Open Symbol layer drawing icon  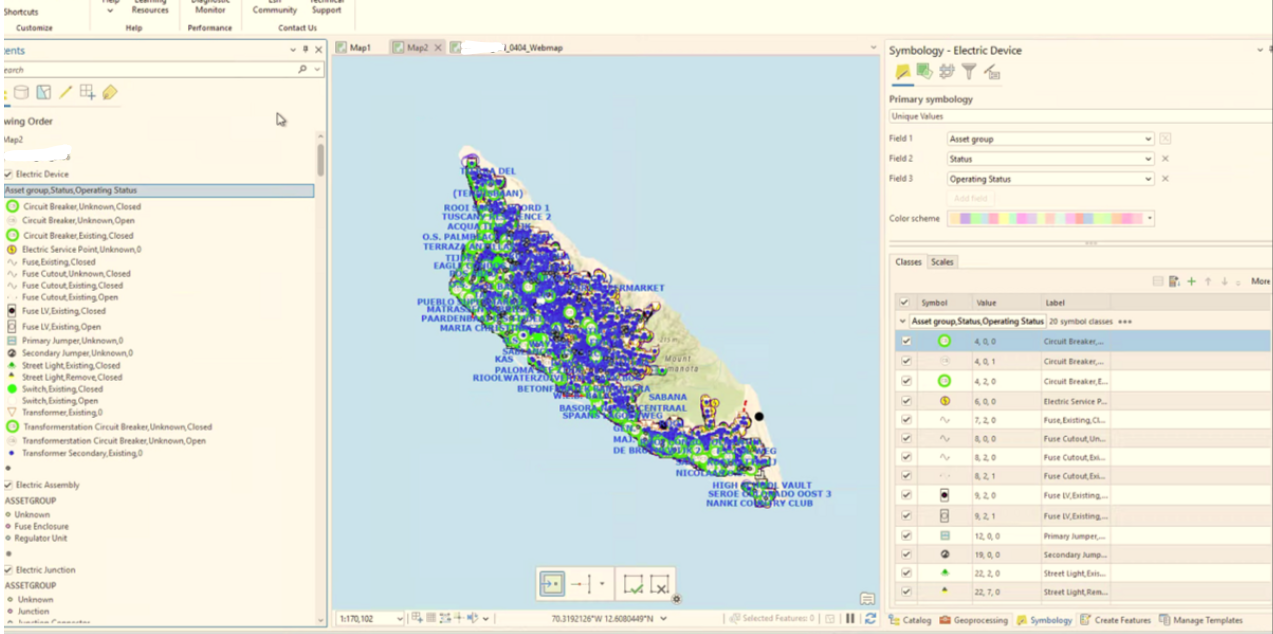point(946,71)
